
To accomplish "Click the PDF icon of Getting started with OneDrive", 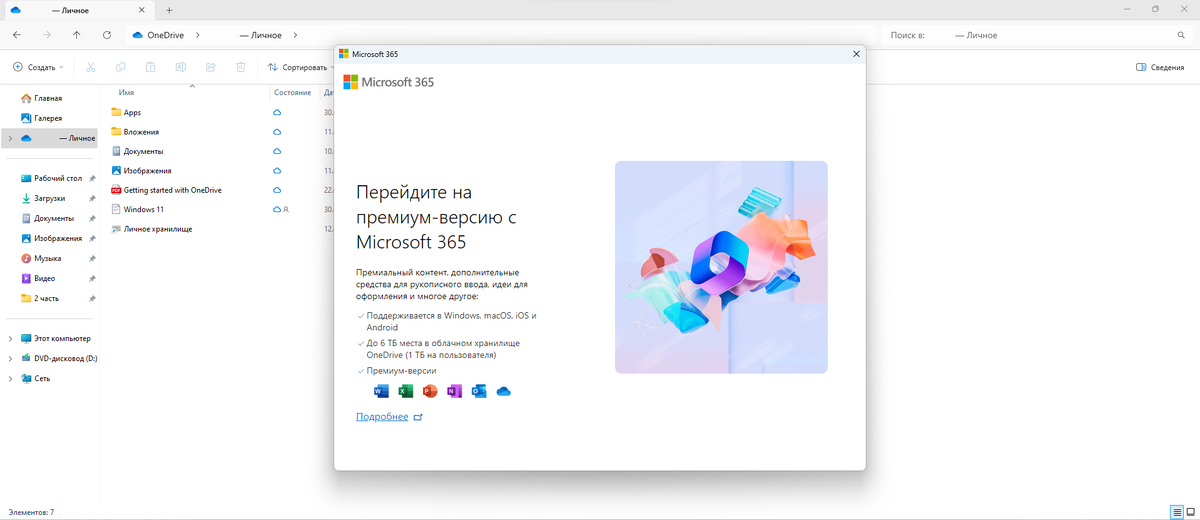I will pyautogui.click(x=116, y=190).
